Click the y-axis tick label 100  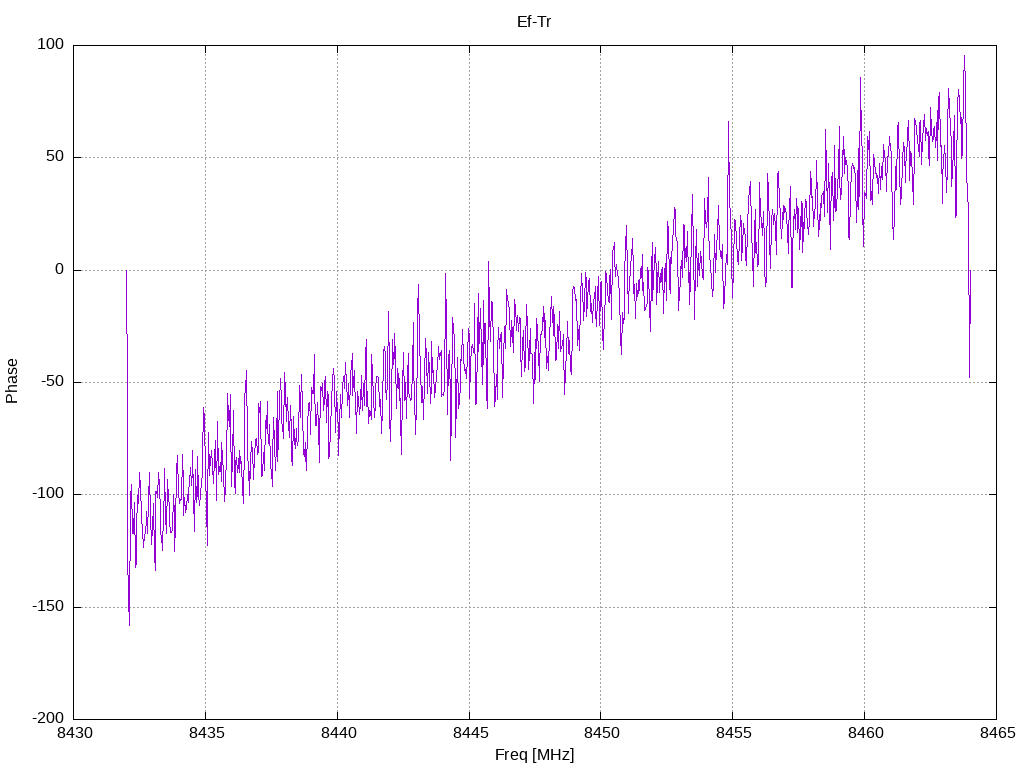click(x=50, y=44)
